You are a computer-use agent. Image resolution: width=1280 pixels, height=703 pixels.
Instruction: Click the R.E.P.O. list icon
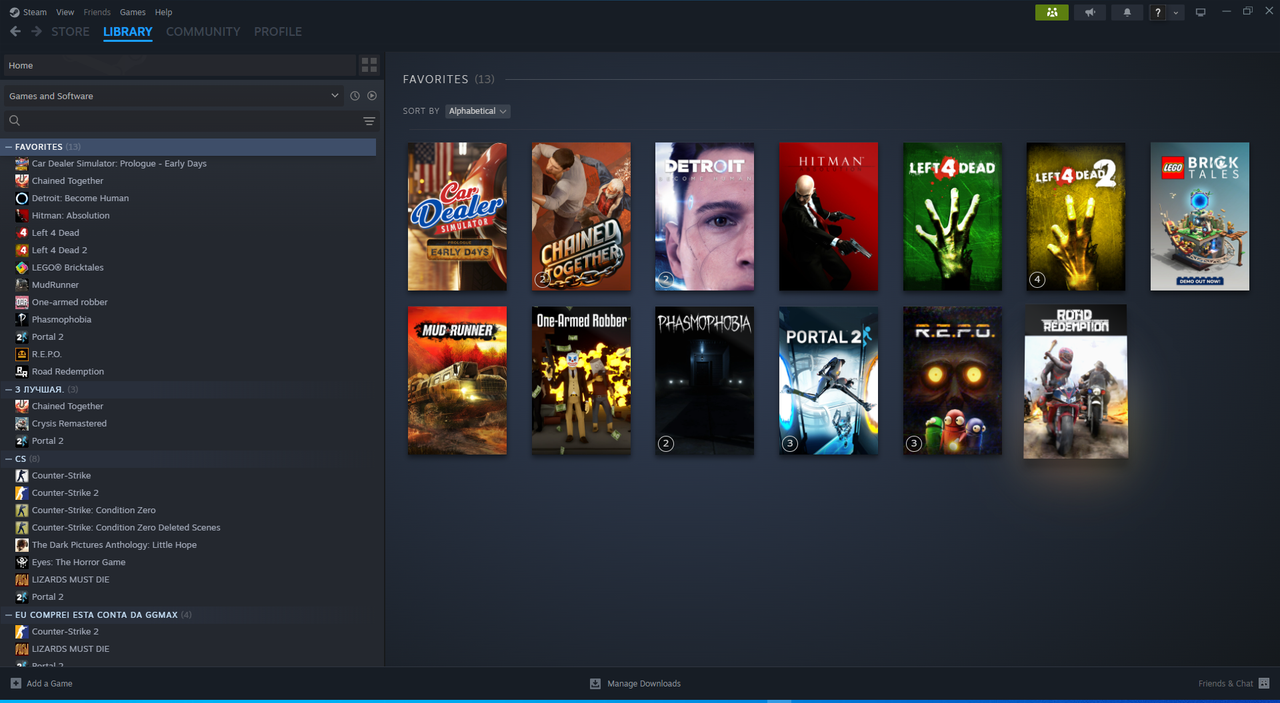point(22,354)
